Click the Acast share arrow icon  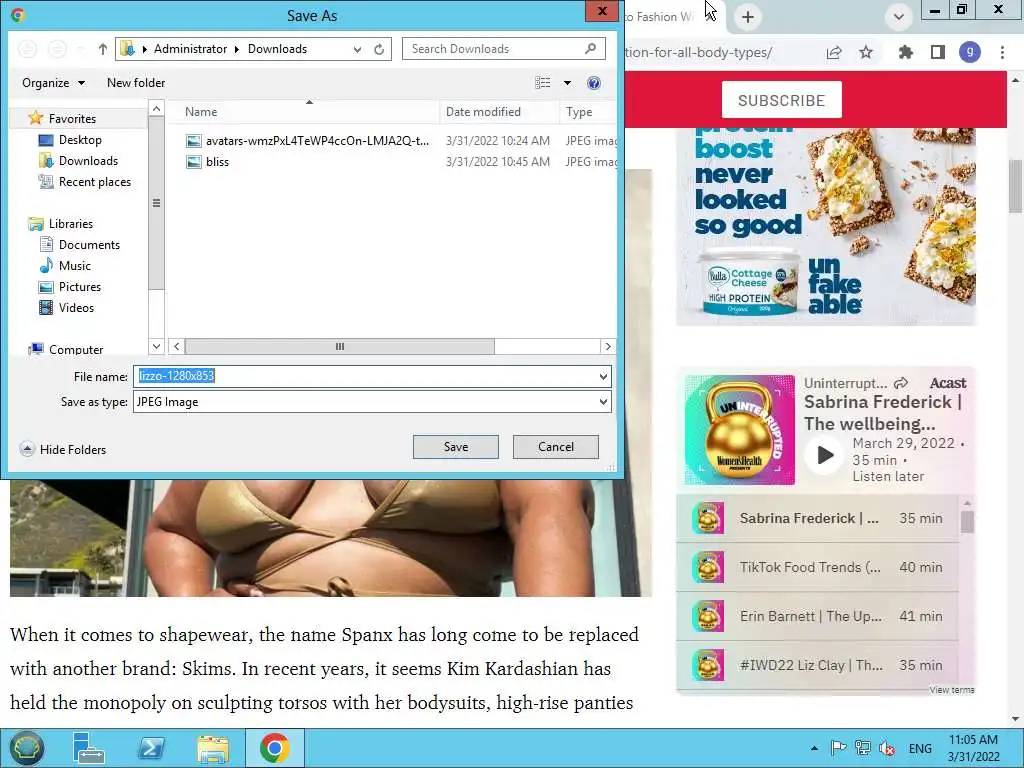pos(901,383)
